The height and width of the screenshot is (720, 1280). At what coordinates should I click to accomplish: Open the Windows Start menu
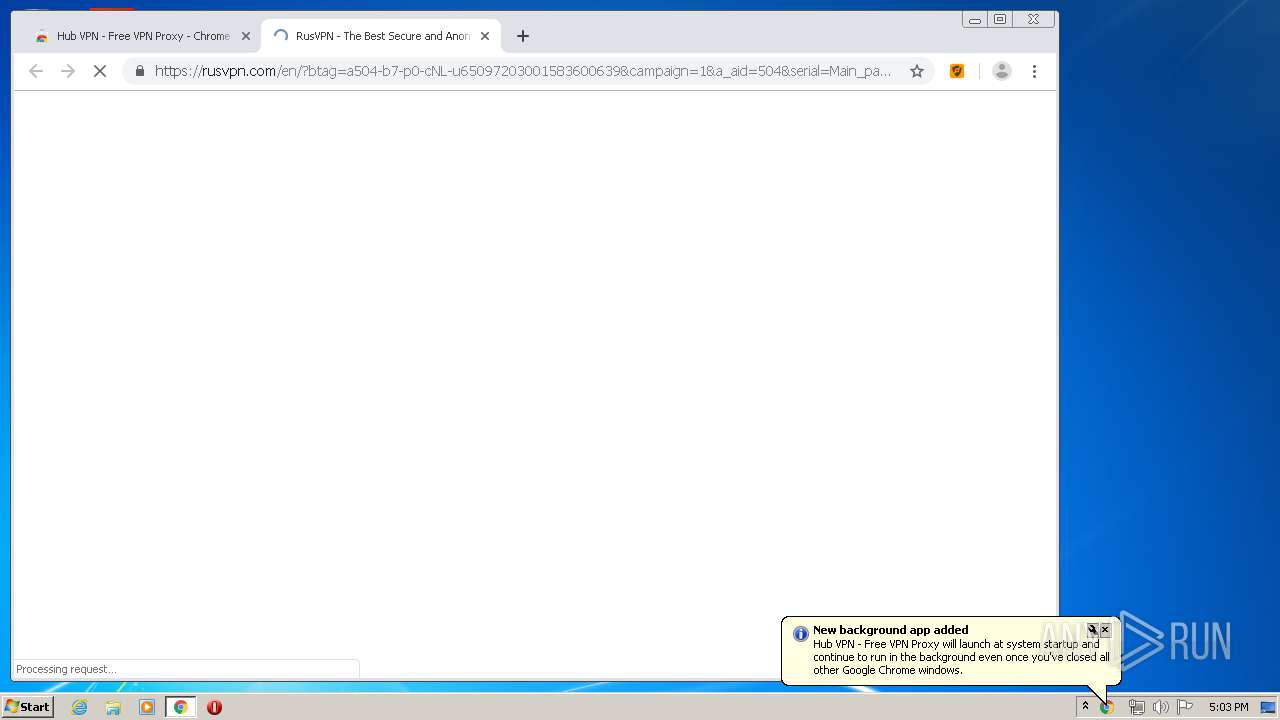pyautogui.click(x=27, y=707)
